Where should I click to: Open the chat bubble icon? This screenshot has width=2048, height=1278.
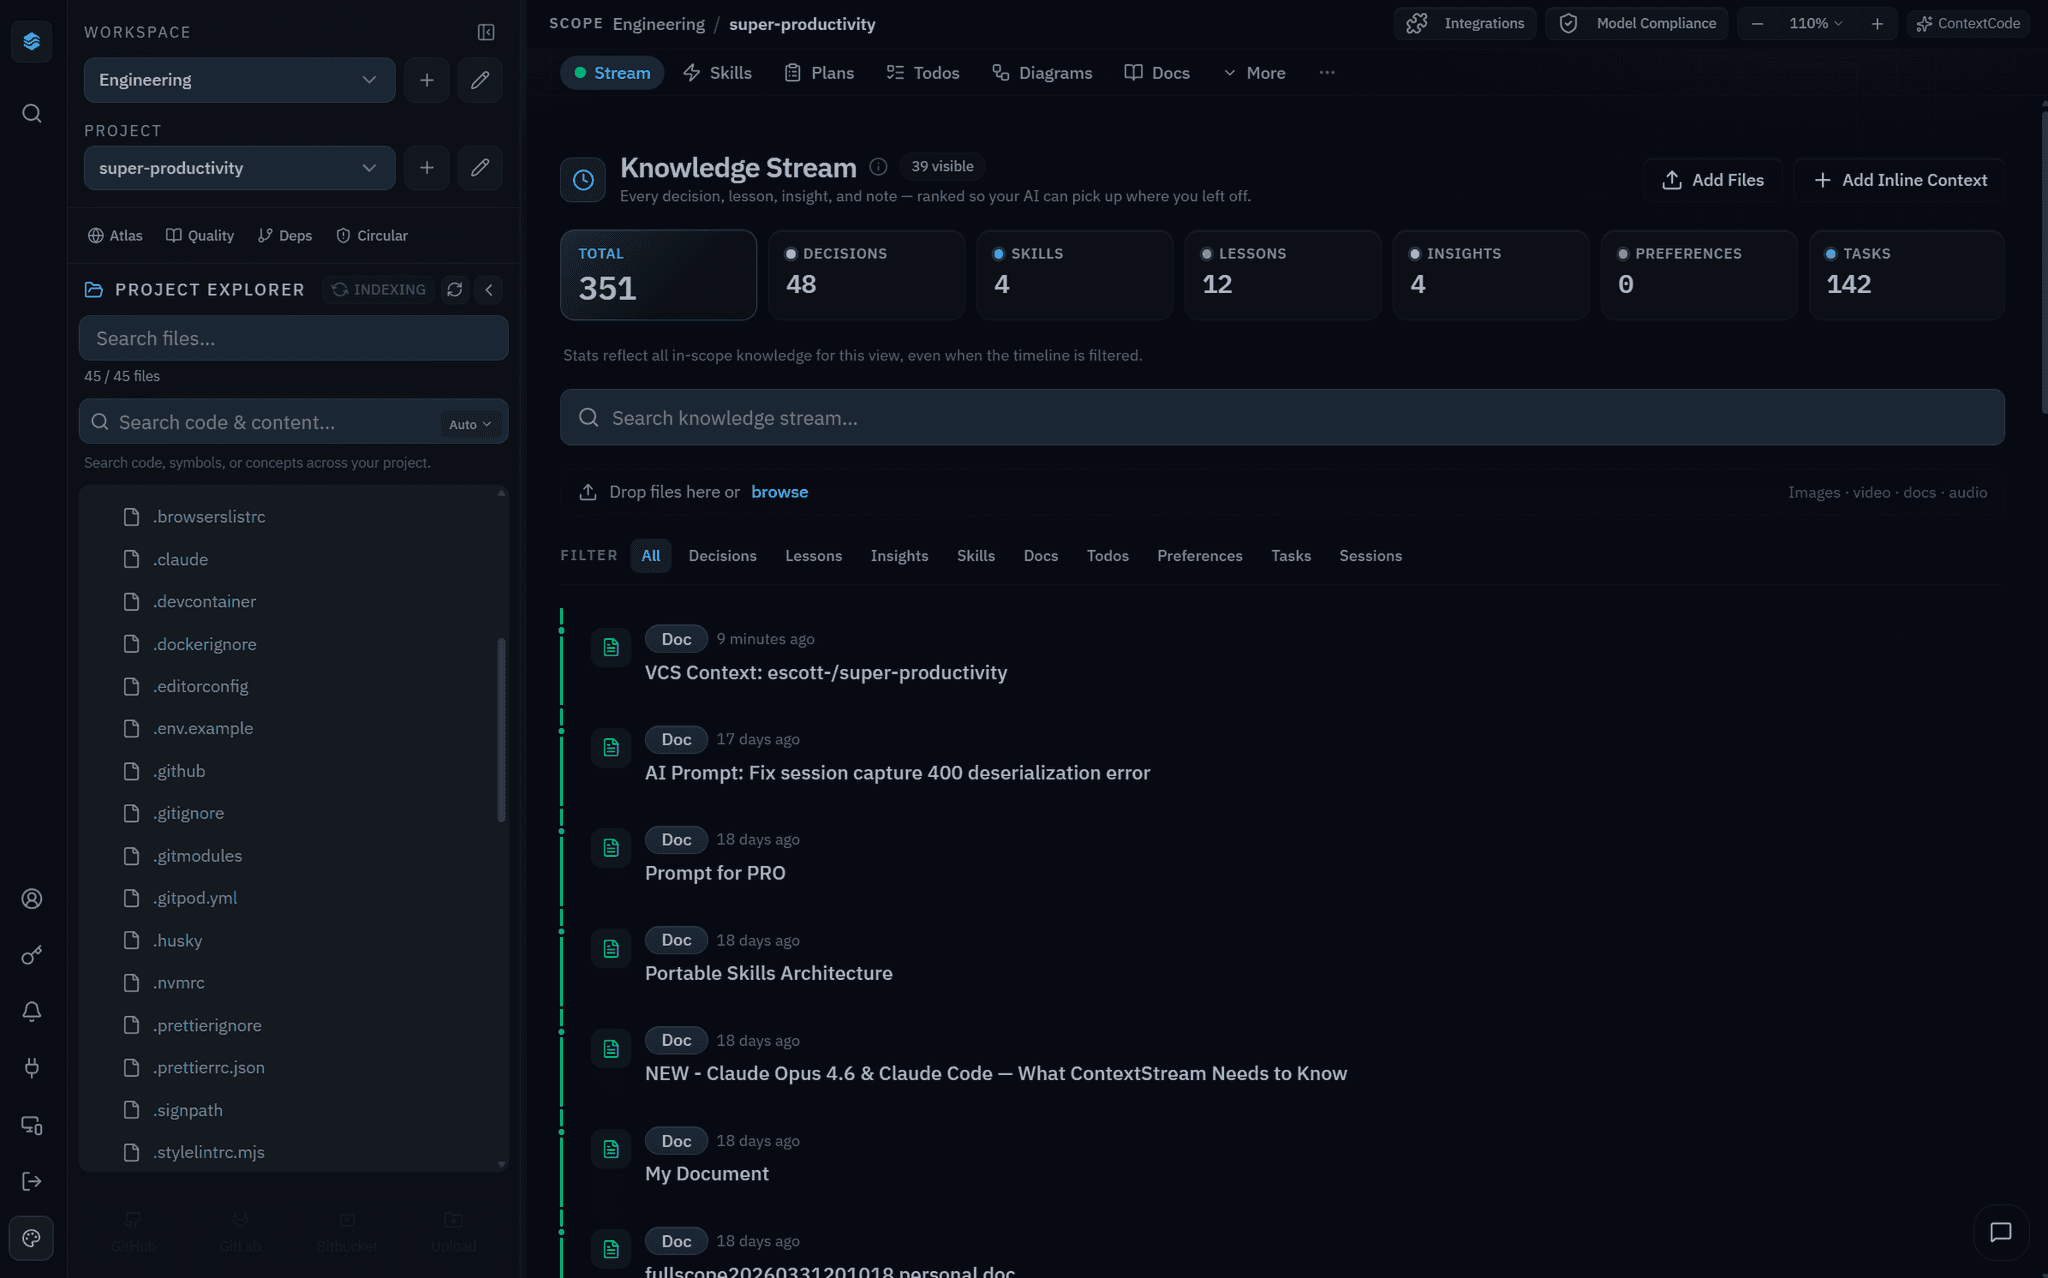(2000, 1232)
